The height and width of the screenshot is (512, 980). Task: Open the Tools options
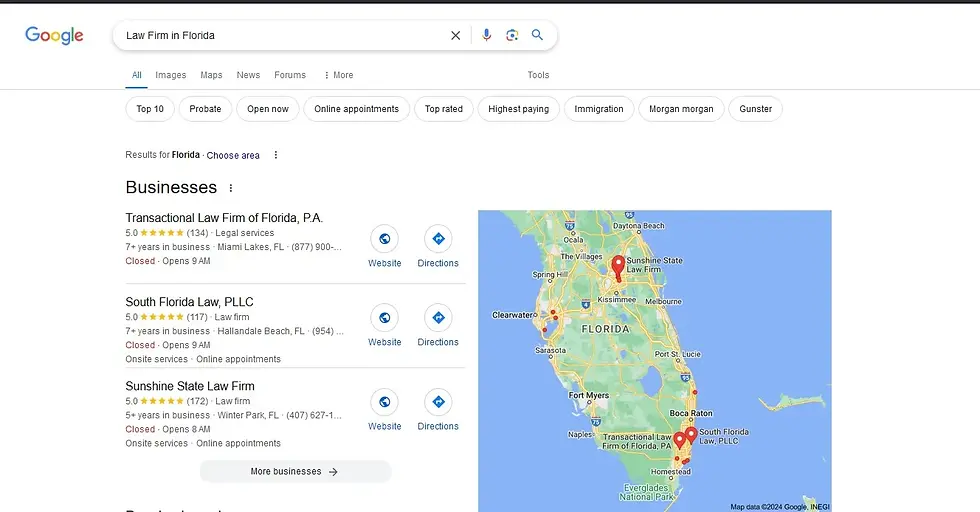[x=538, y=75]
